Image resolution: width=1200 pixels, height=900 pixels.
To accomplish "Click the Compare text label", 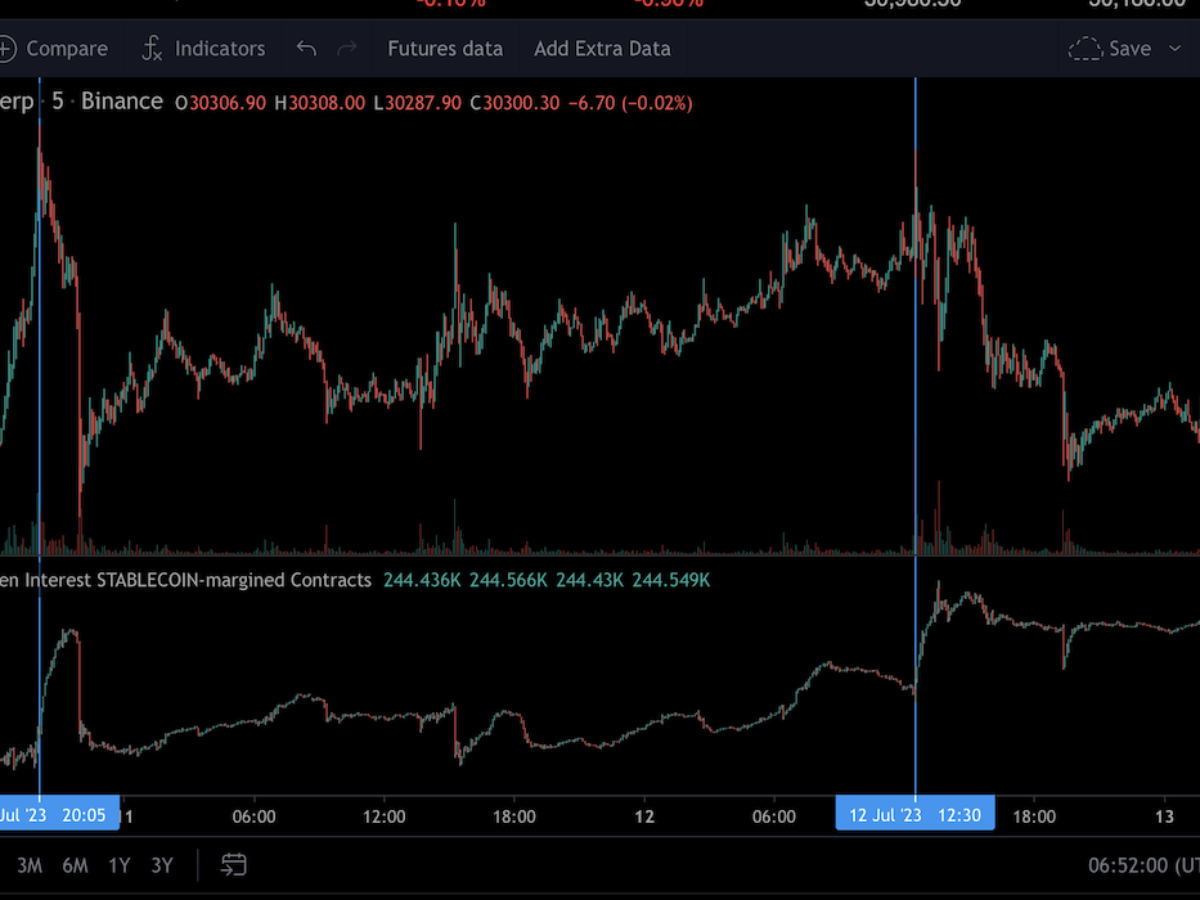I will tap(67, 48).
